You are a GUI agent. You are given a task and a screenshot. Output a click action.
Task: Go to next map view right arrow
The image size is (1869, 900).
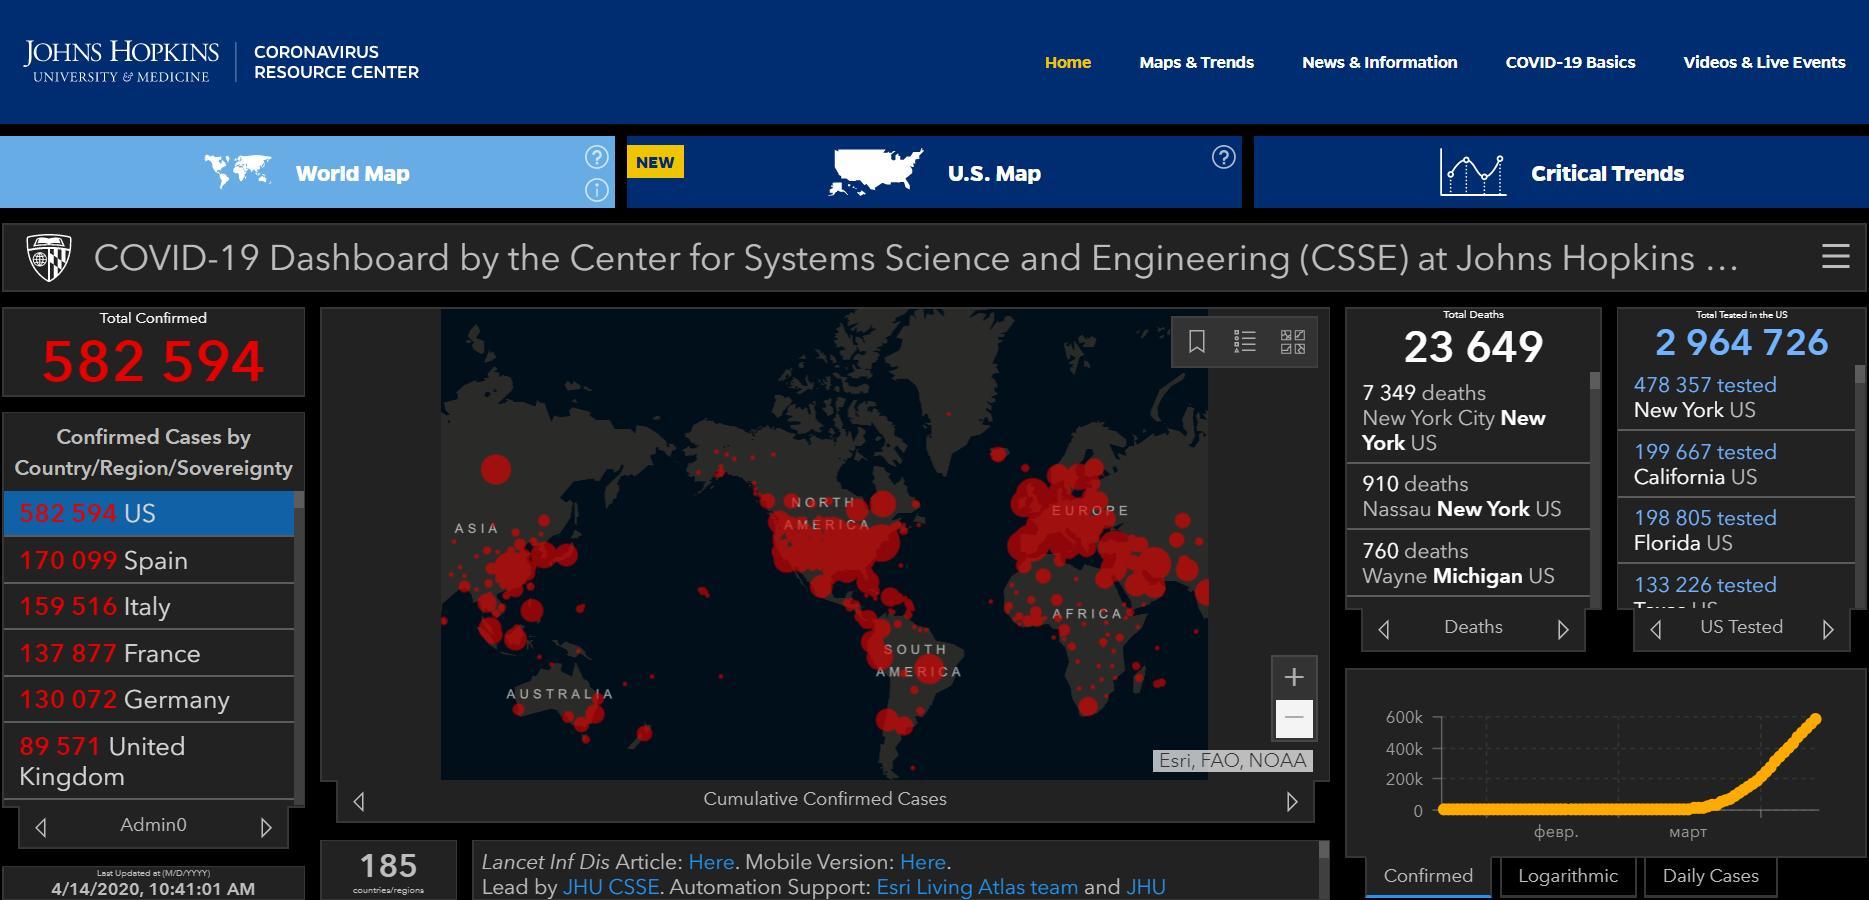(1291, 801)
